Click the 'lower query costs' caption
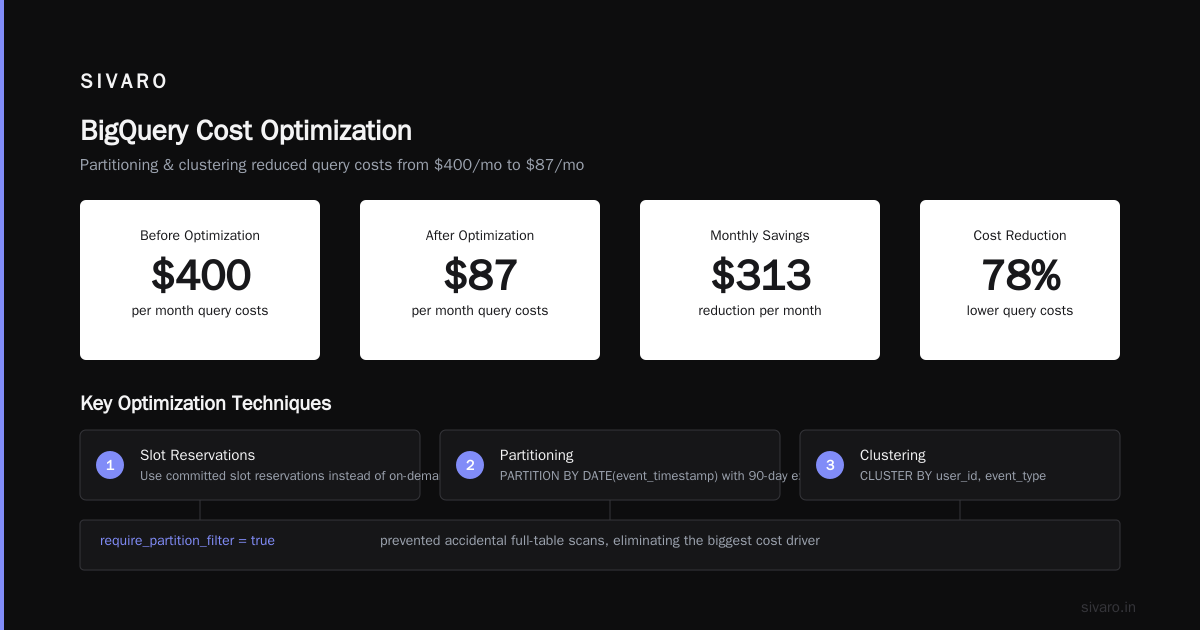Screen dimensions: 1200x630 1020,311
